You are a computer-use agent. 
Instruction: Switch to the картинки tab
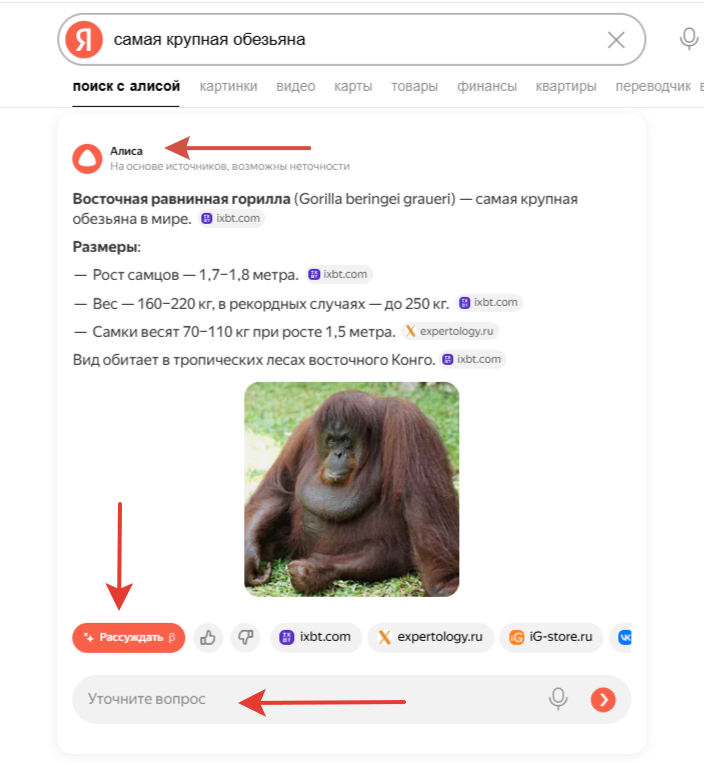(228, 86)
